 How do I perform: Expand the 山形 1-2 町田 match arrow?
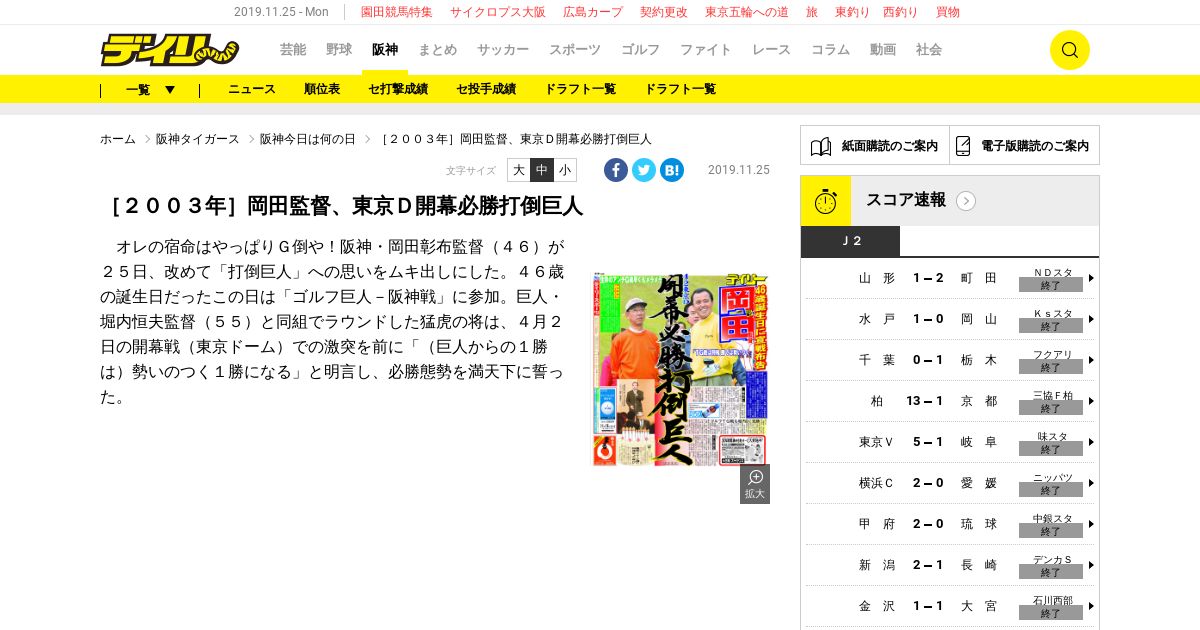click(1091, 278)
